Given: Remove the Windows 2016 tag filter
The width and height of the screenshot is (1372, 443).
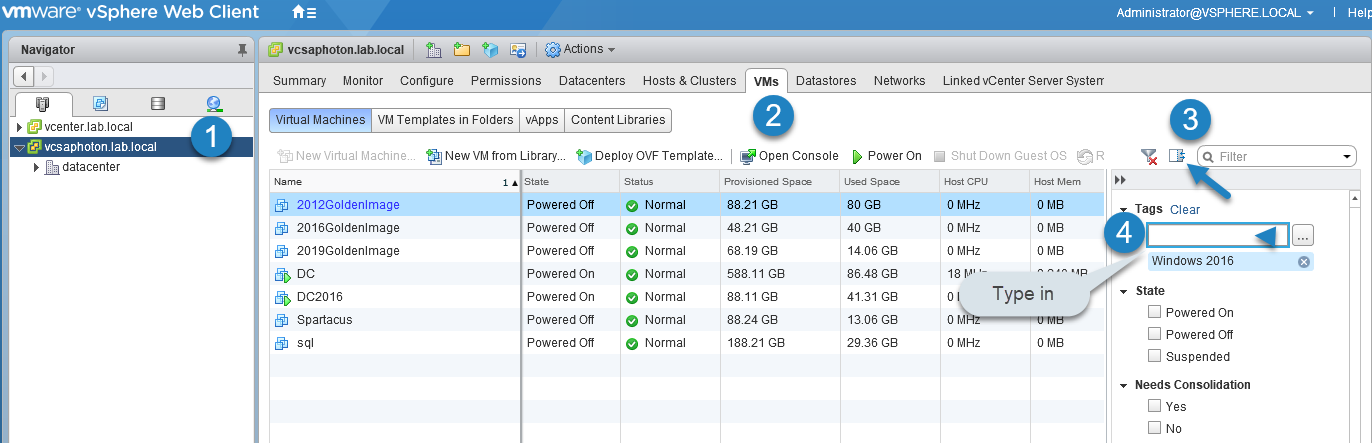Looking at the screenshot, I should 1304,261.
